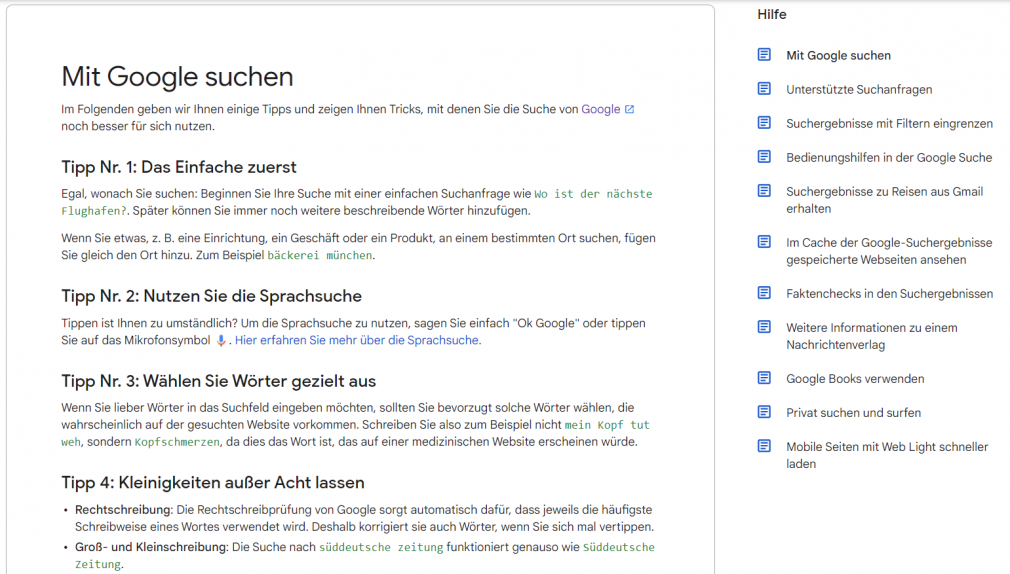Click the 'Hilfe' sidebar heading
The image size is (1010, 574).
tap(772, 14)
